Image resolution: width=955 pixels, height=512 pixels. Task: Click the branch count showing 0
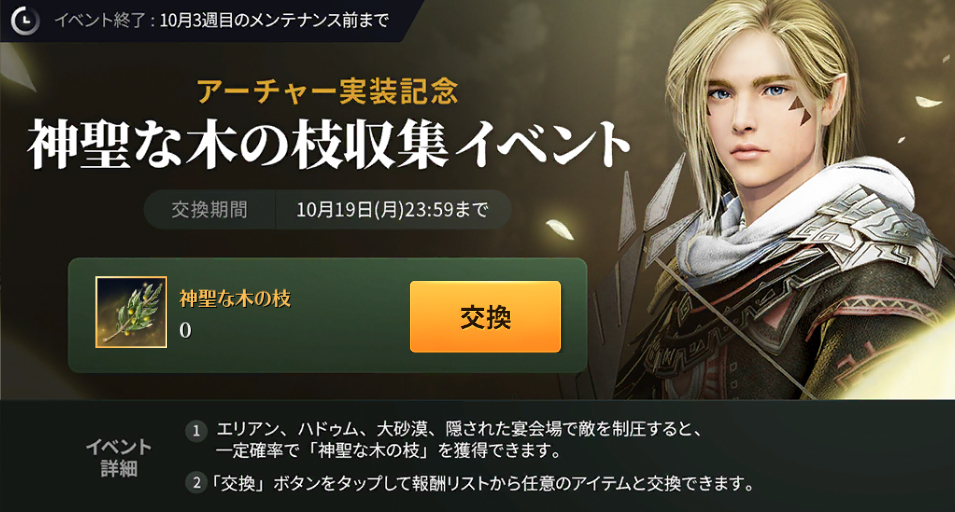[185, 331]
